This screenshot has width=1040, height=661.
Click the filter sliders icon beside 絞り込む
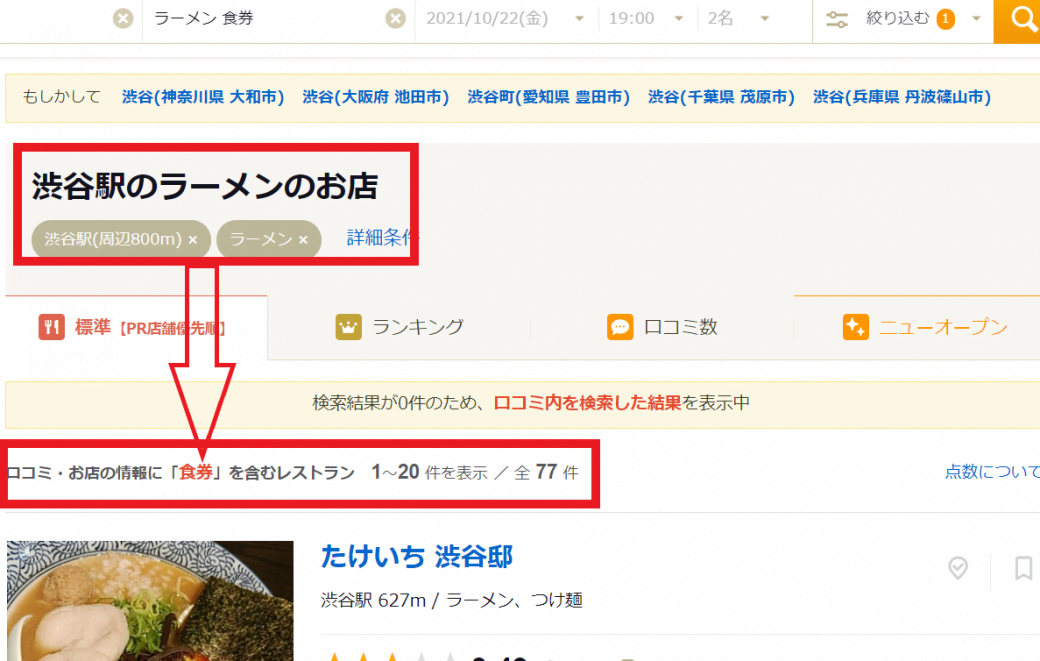tap(837, 19)
